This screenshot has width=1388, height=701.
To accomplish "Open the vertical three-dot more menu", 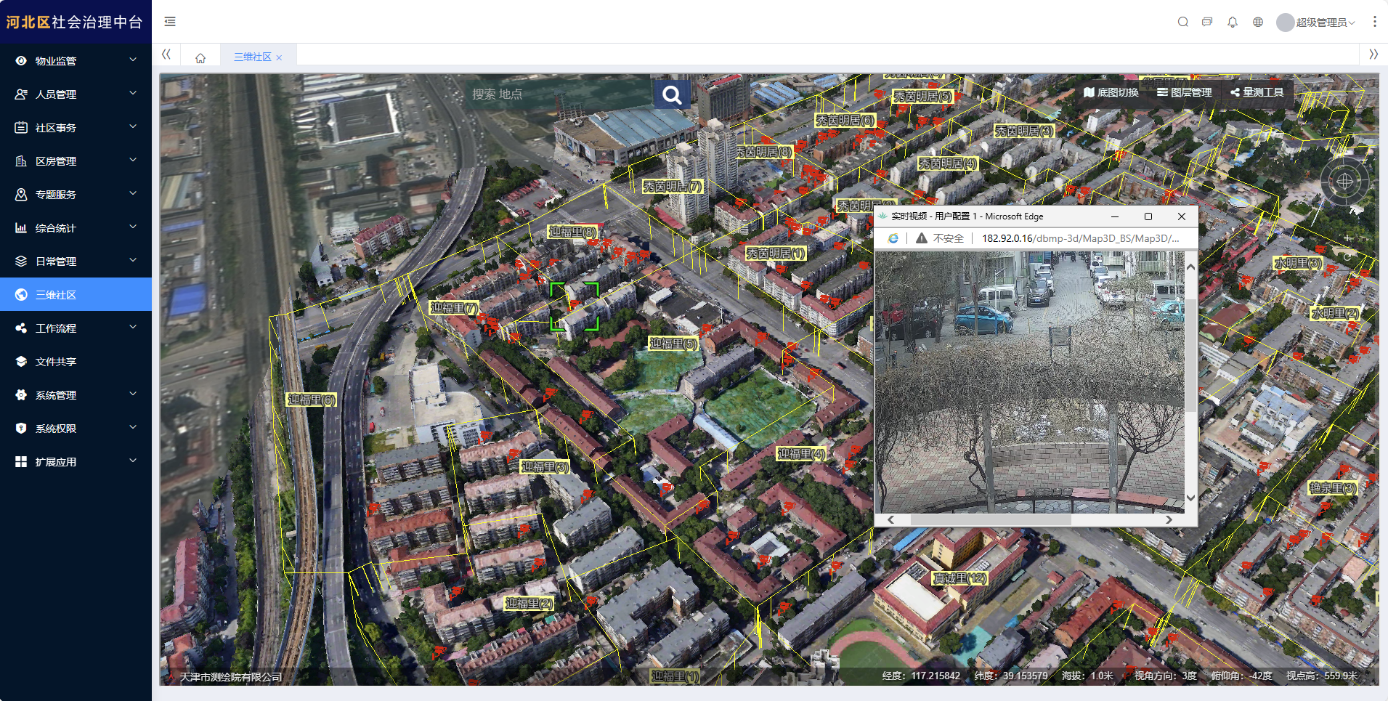I will click(x=1374, y=22).
